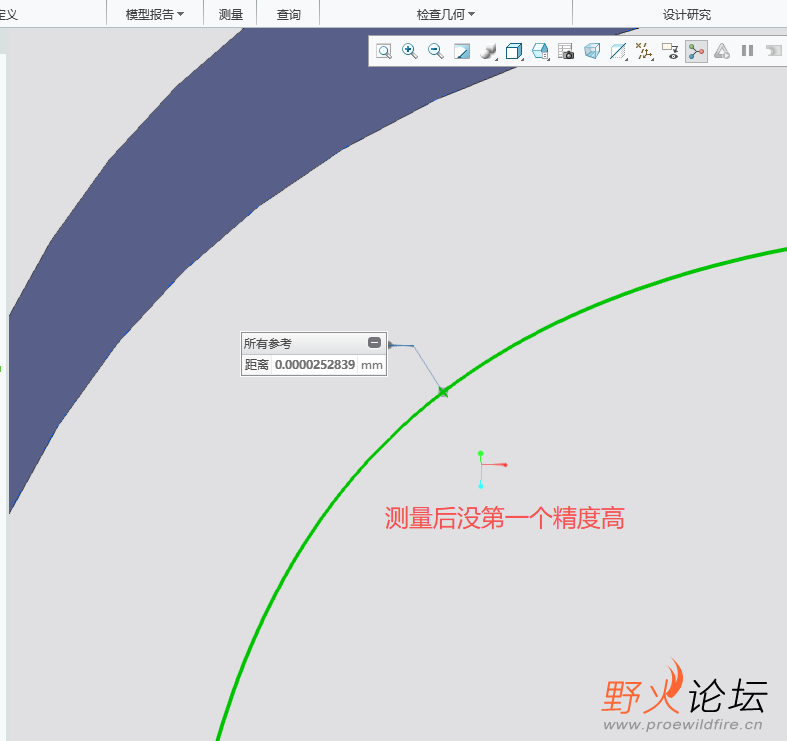Toggle the spin center icon
This screenshot has height=741, width=787.
tap(696, 51)
